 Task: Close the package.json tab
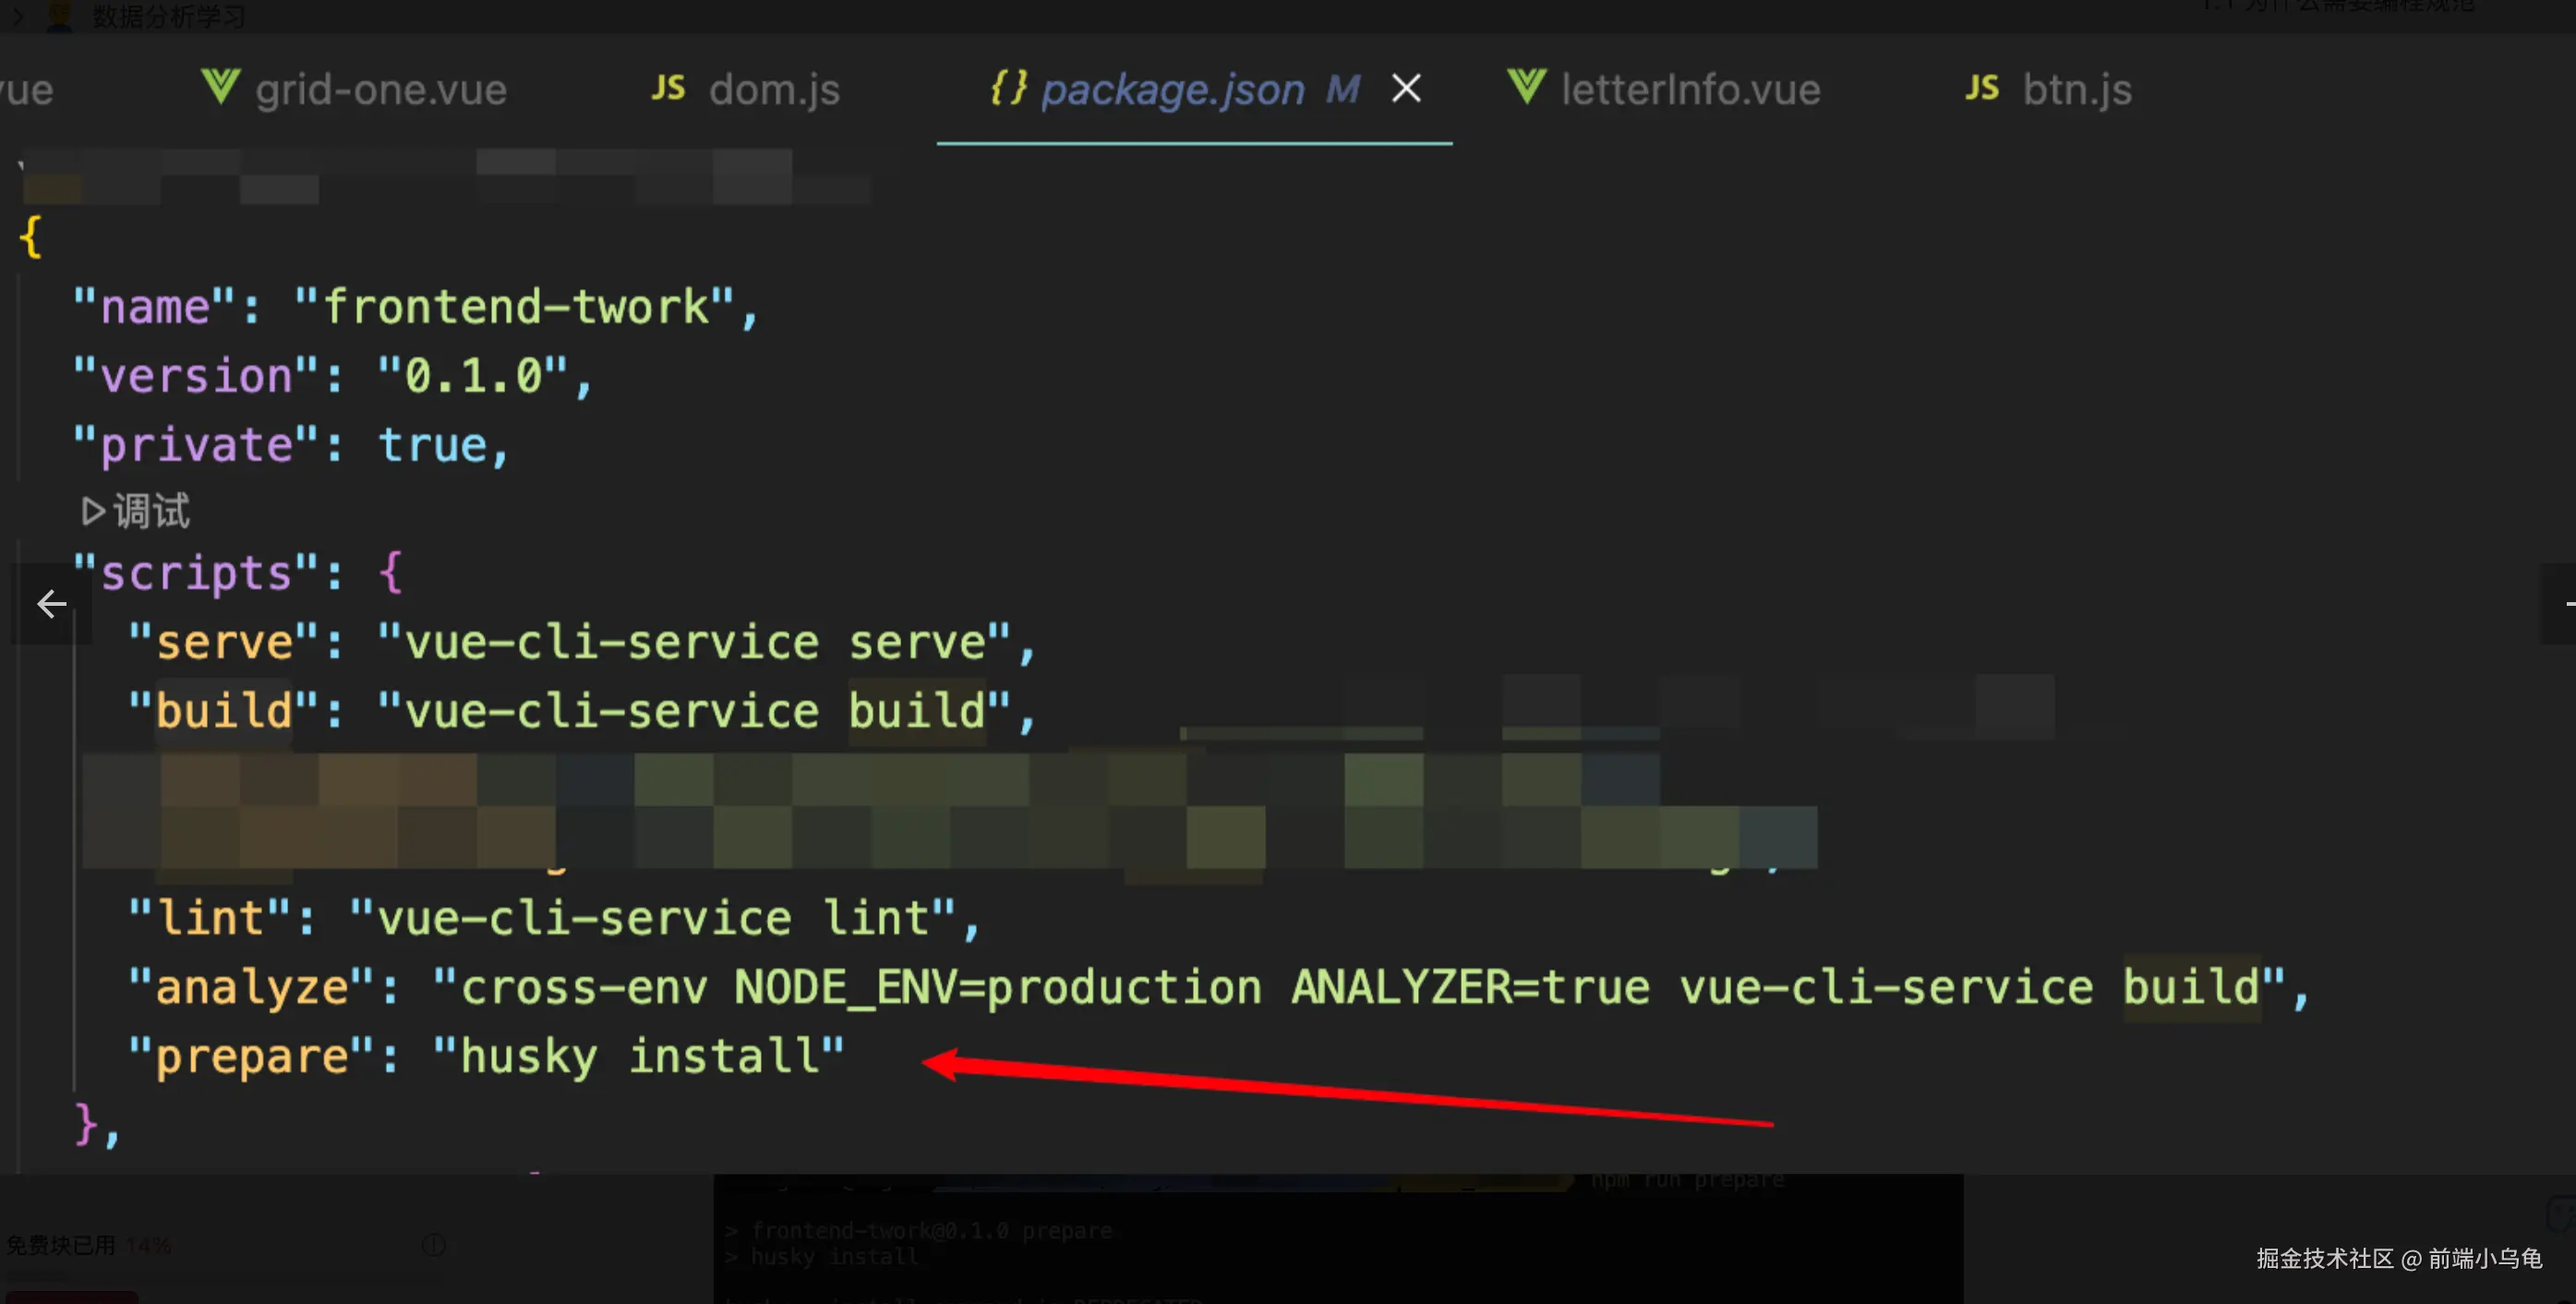[x=1406, y=89]
